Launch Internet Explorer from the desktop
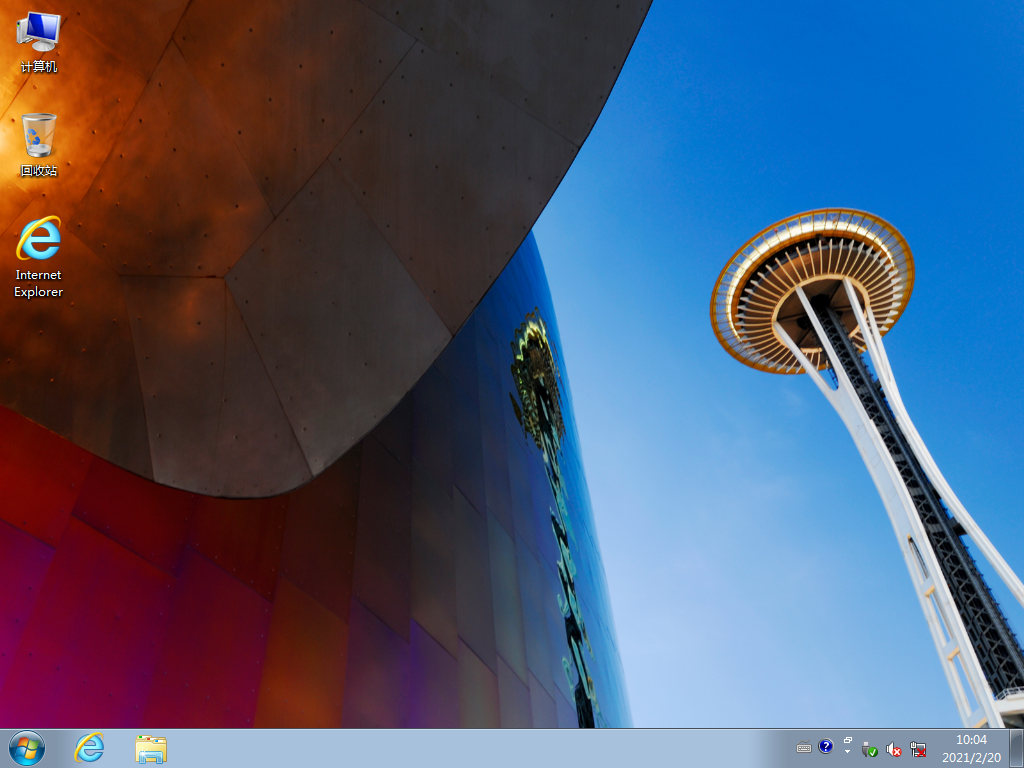 coord(38,240)
